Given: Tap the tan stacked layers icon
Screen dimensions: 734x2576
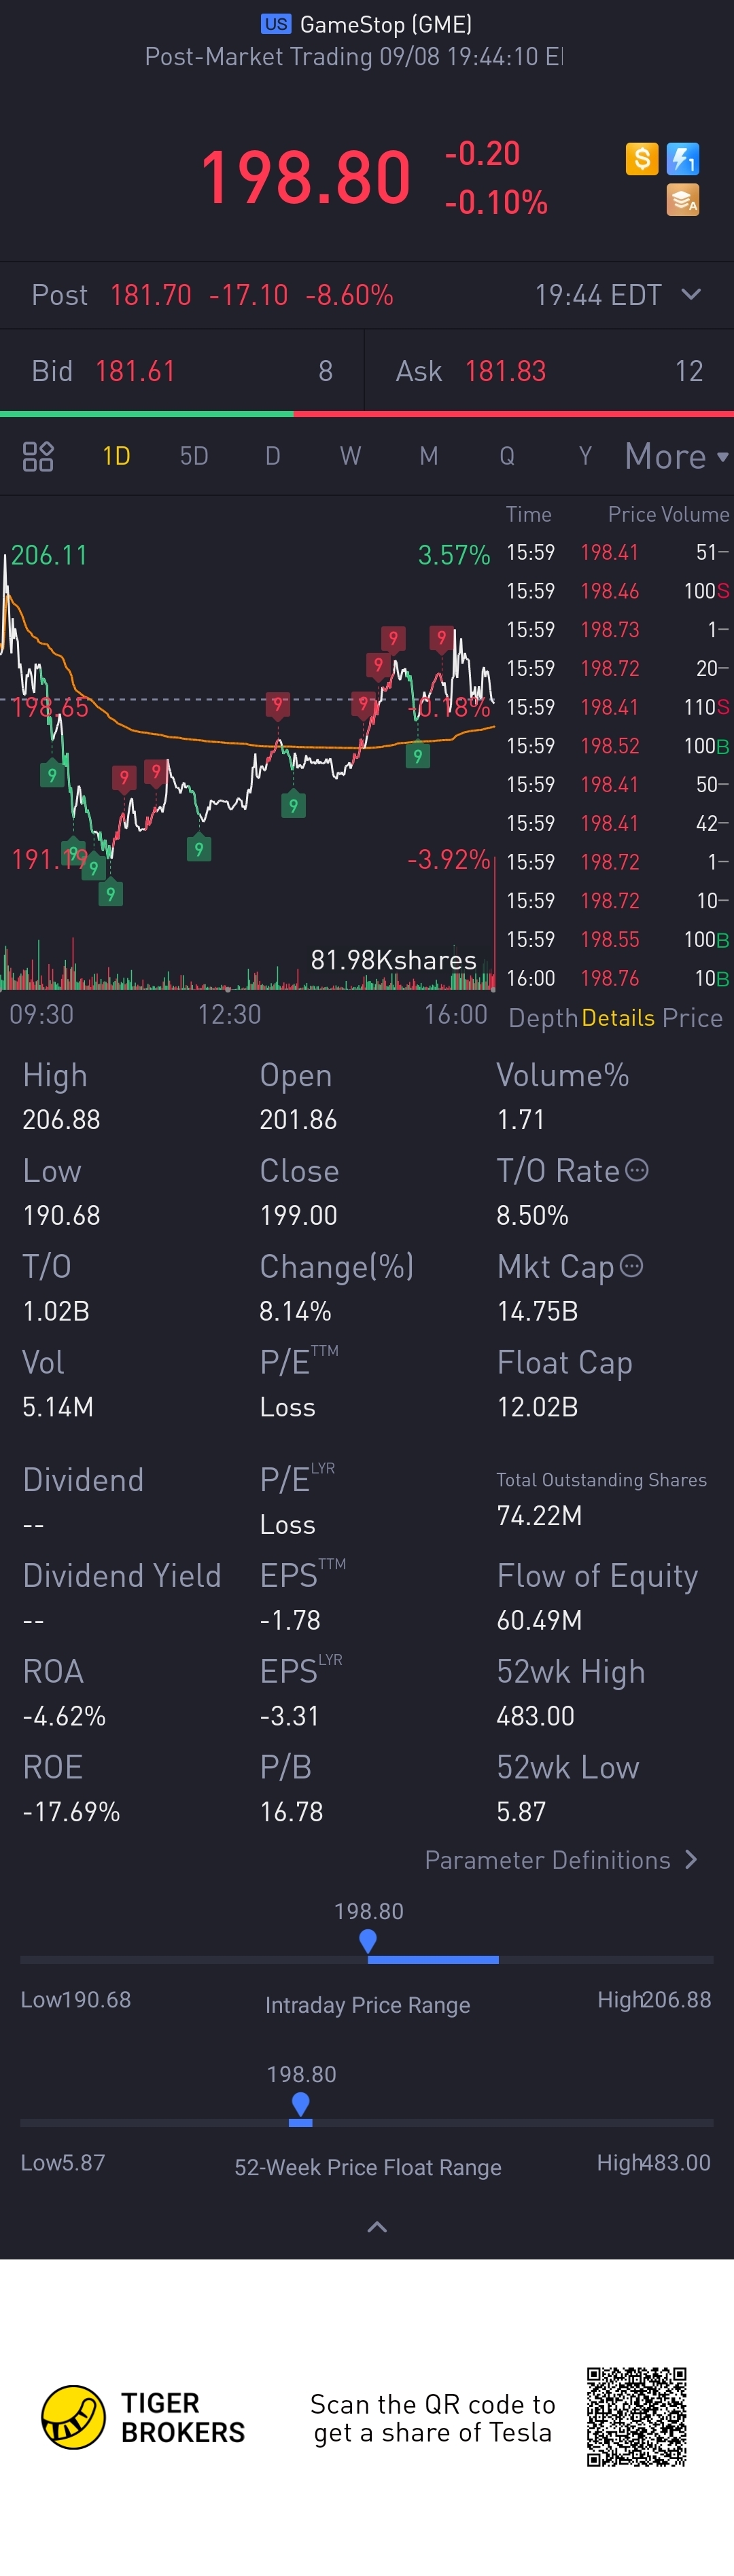Looking at the screenshot, I should coord(683,200).
